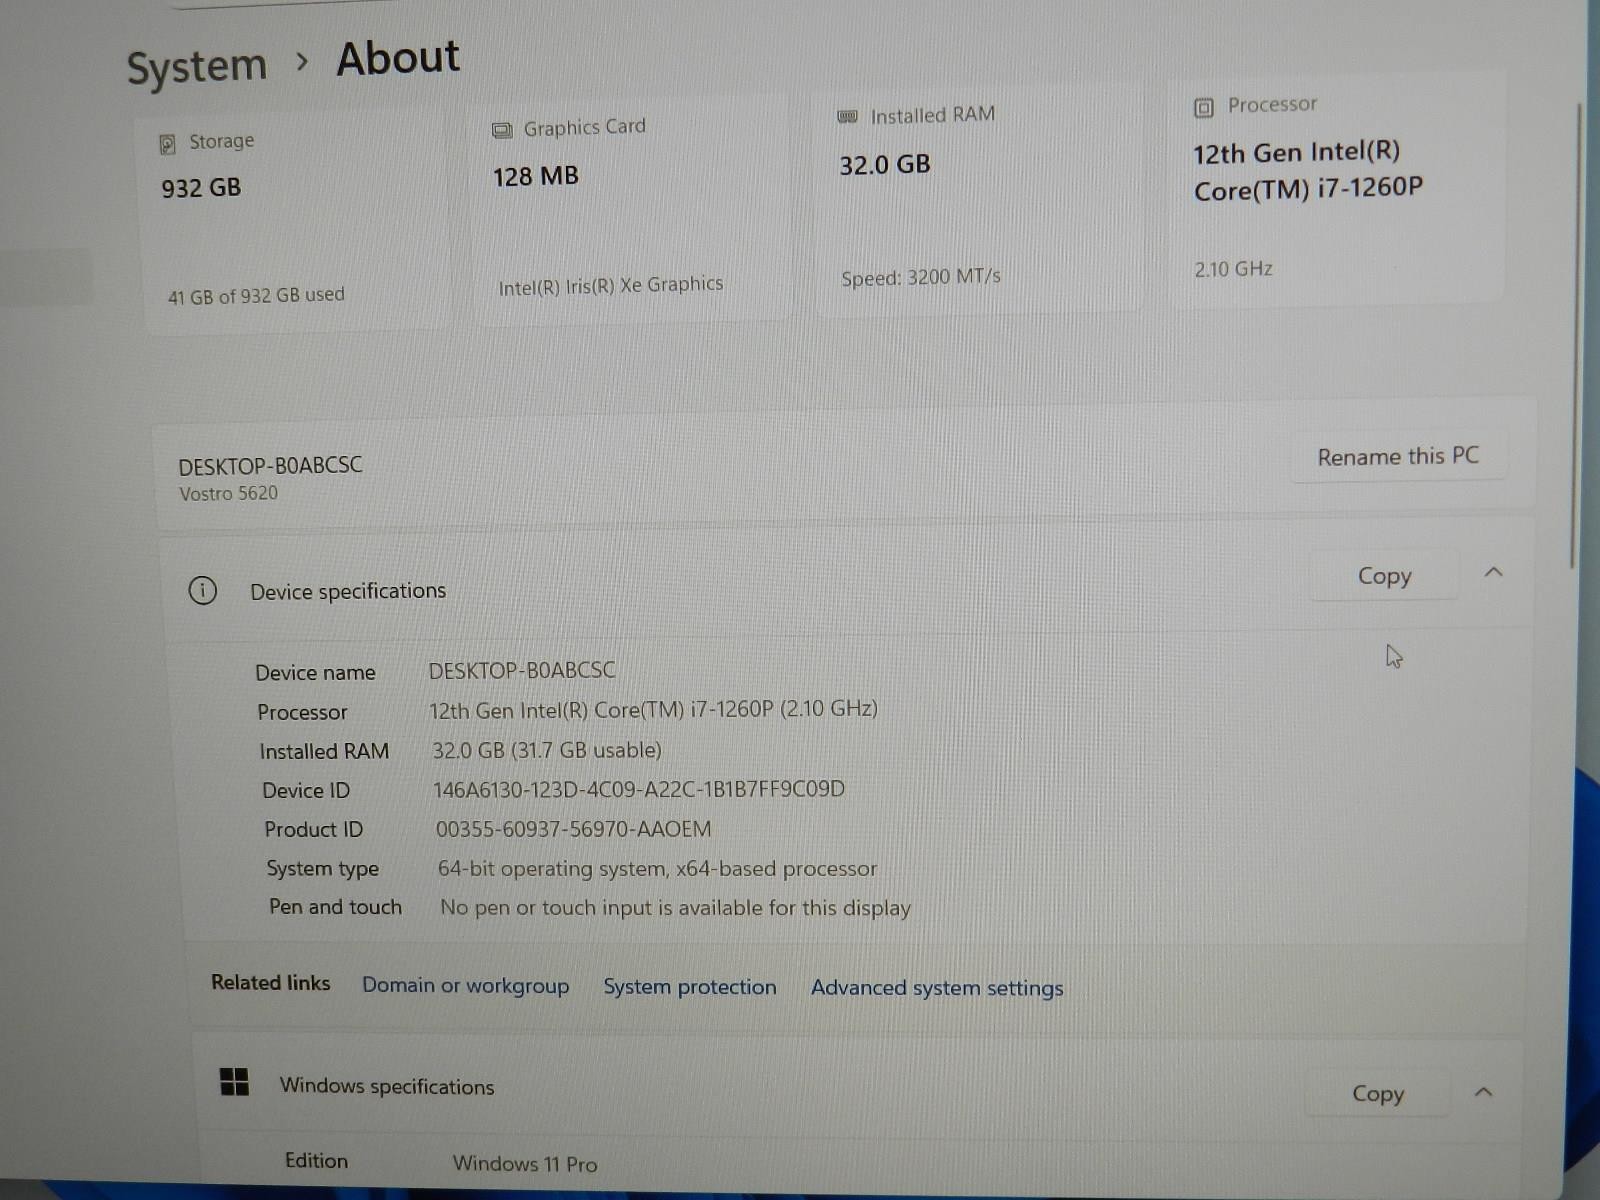Click the 2.10 GHz text in Processor card
Viewport: 1600px width, 1200px height.
pos(1233,269)
